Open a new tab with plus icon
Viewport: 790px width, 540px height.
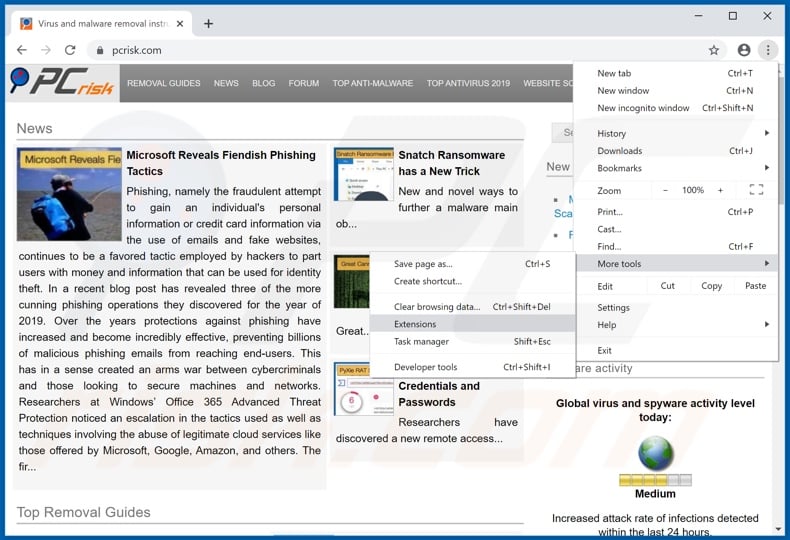(x=208, y=24)
